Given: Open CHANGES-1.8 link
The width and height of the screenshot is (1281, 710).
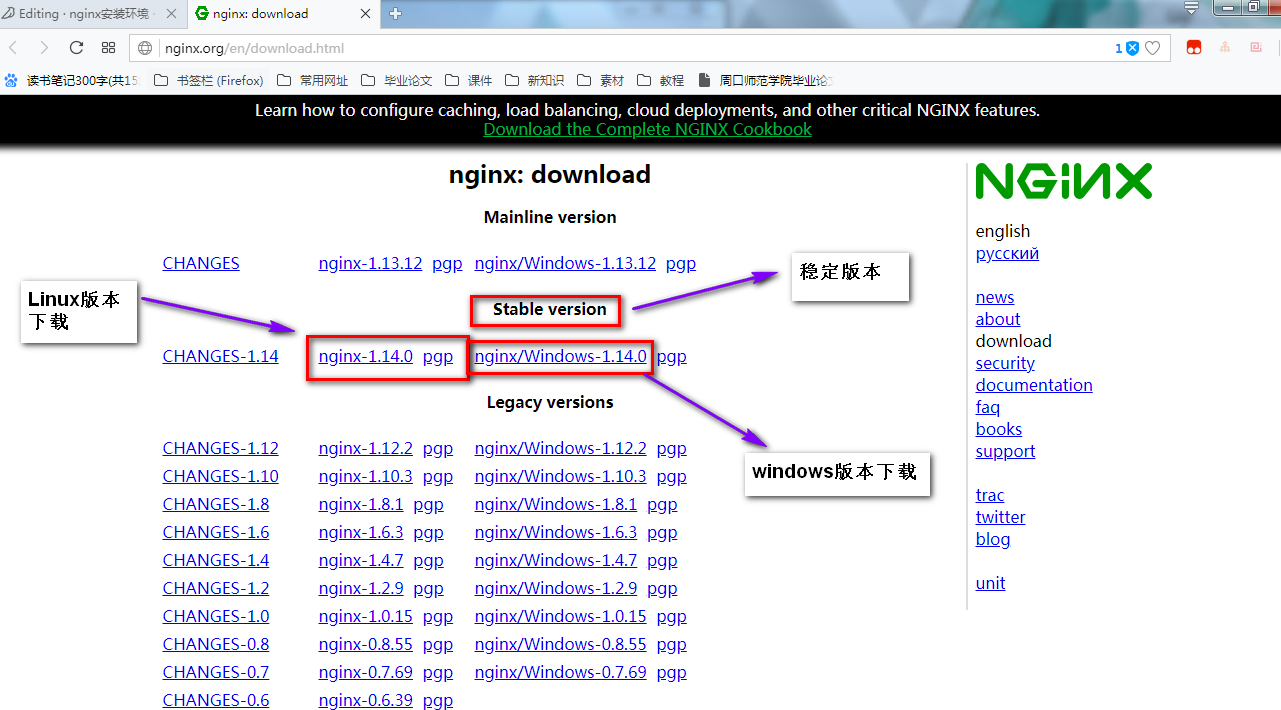Looking at the screenshot, I should click(x=216, y=504).
